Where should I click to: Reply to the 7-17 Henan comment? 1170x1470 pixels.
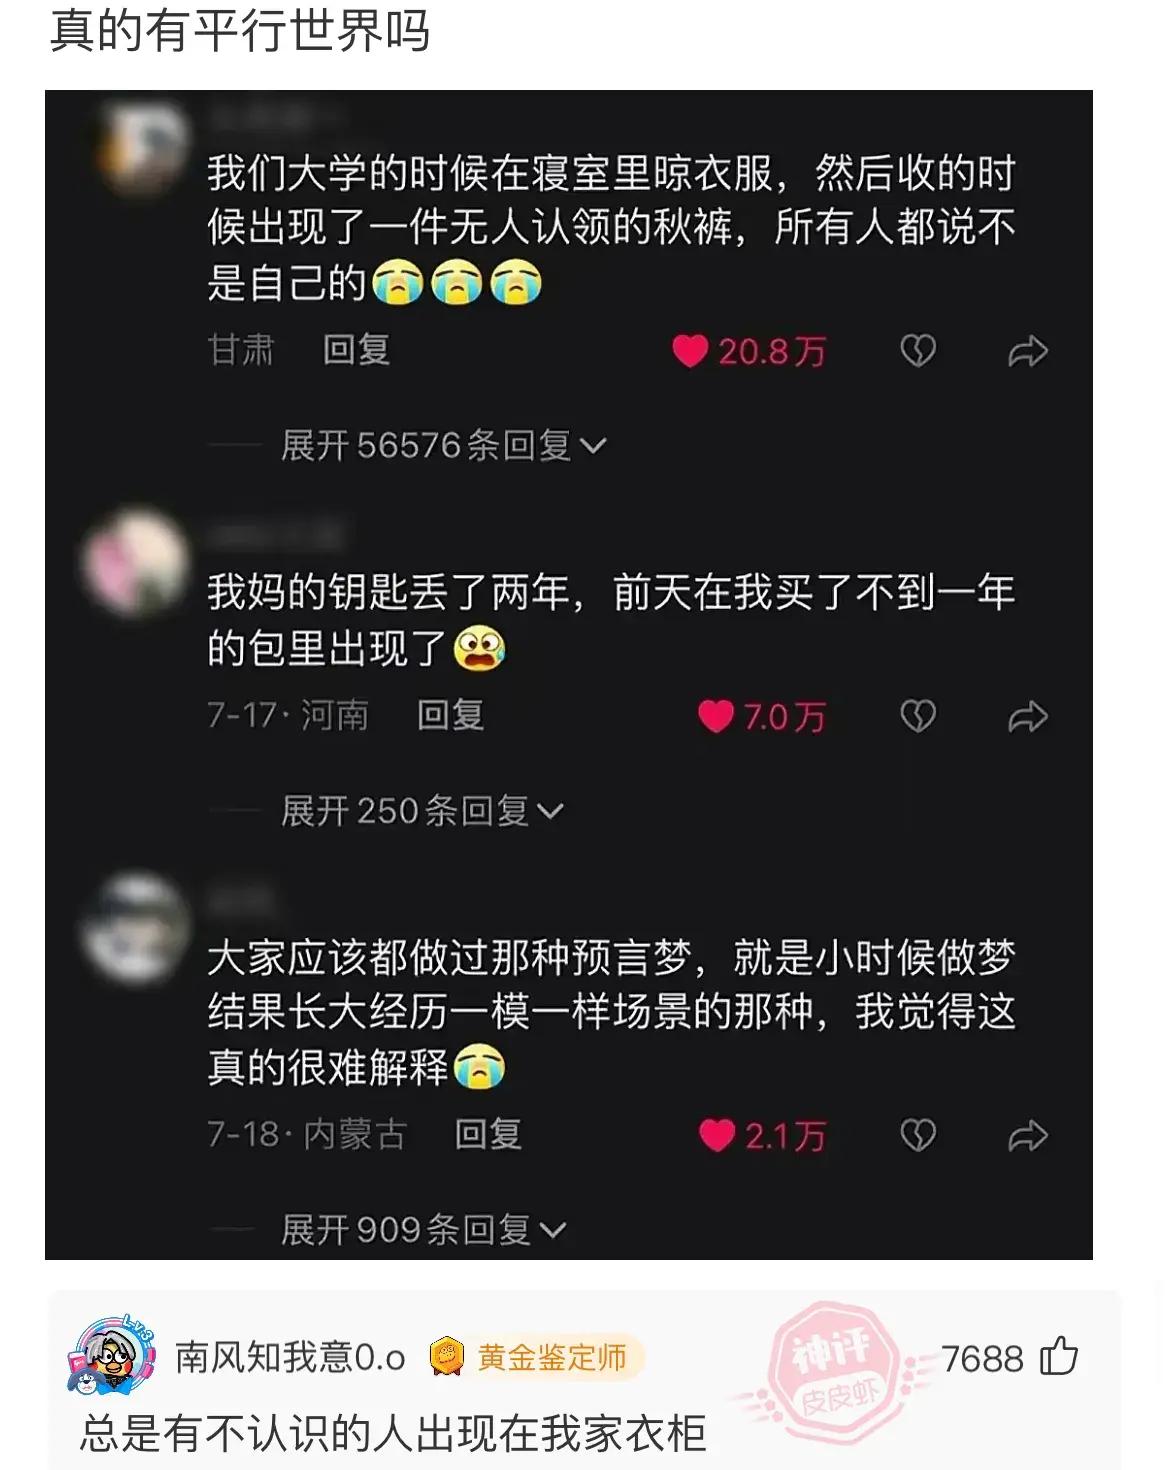point(451,715)
